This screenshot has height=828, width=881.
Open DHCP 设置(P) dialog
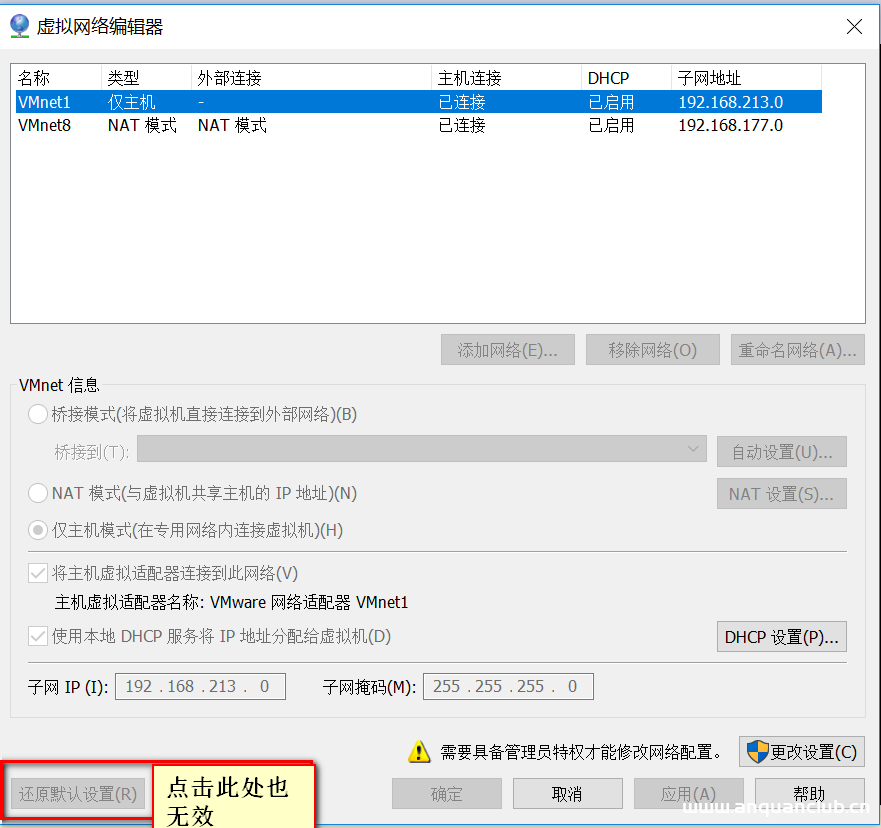[781, 636]
